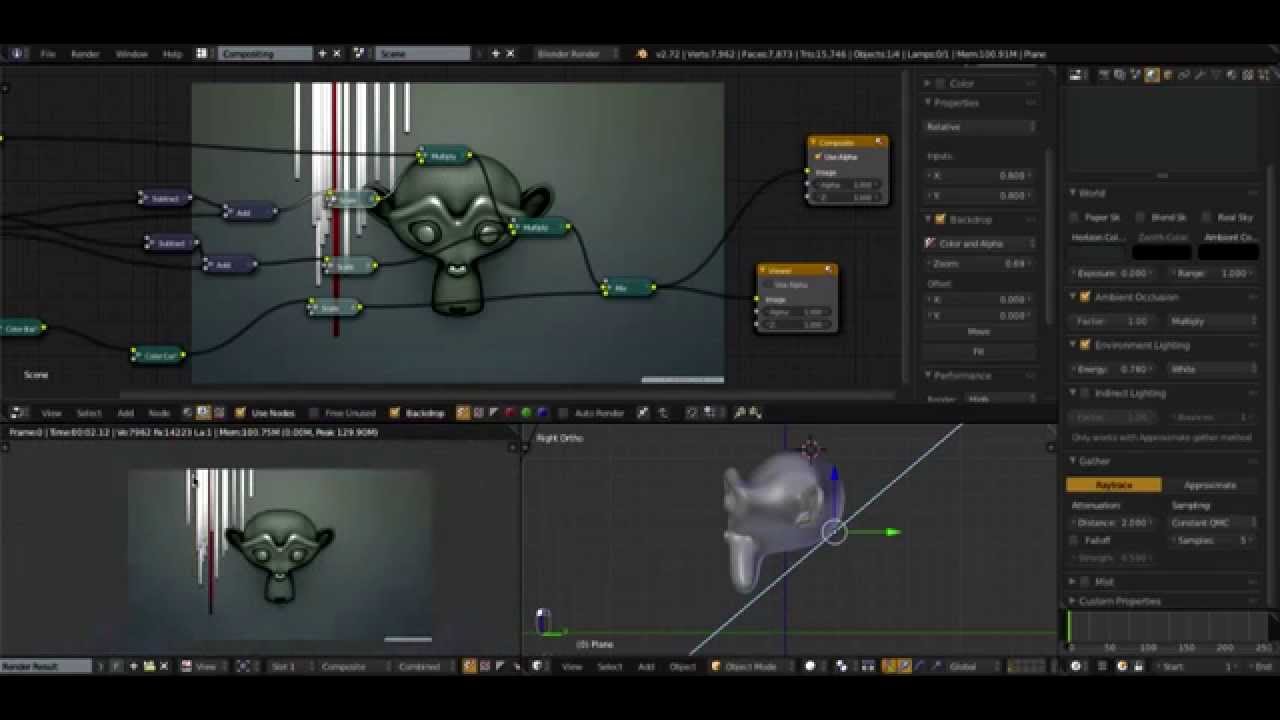1280x720 pixels.
Task: Toggle backdrop color and alpha channel icon
Action: 462,412
